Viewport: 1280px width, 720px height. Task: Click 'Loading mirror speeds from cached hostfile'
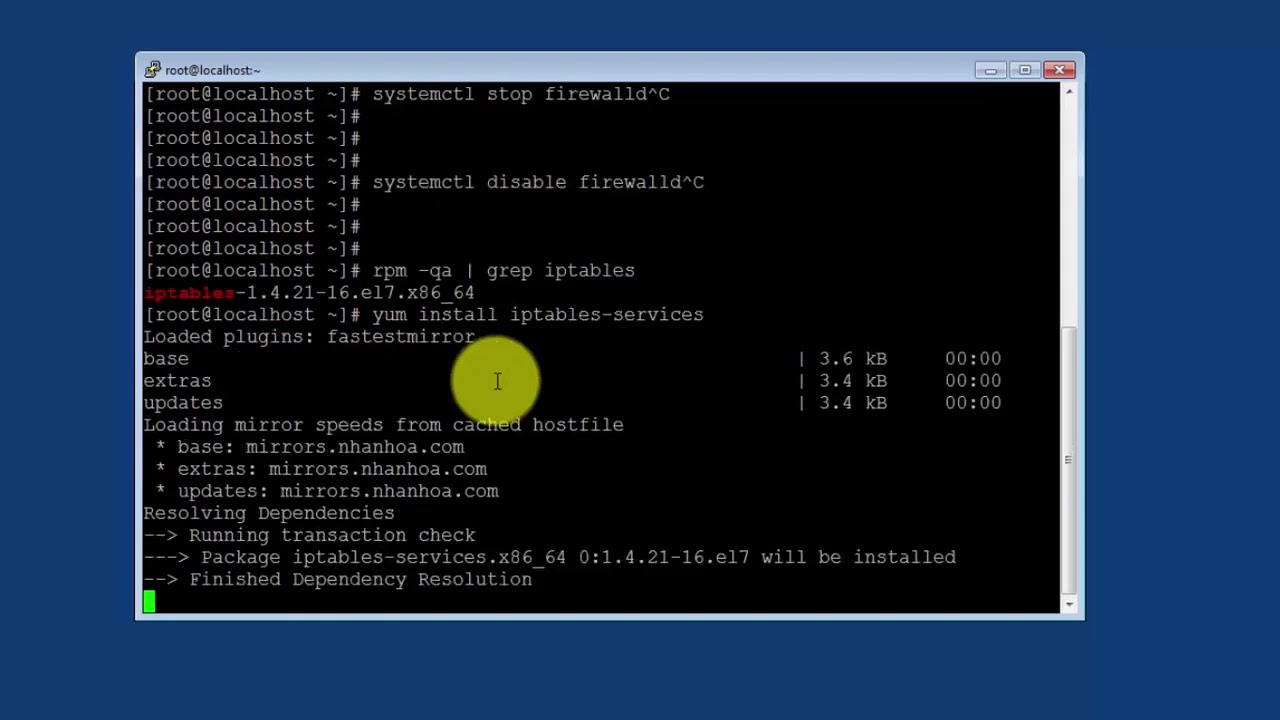click(x=383, y=425)
